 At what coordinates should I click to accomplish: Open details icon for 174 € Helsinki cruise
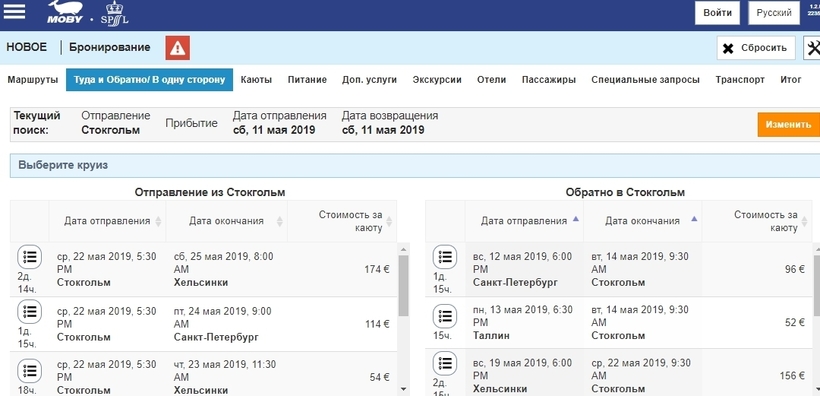tap(29, 256)
